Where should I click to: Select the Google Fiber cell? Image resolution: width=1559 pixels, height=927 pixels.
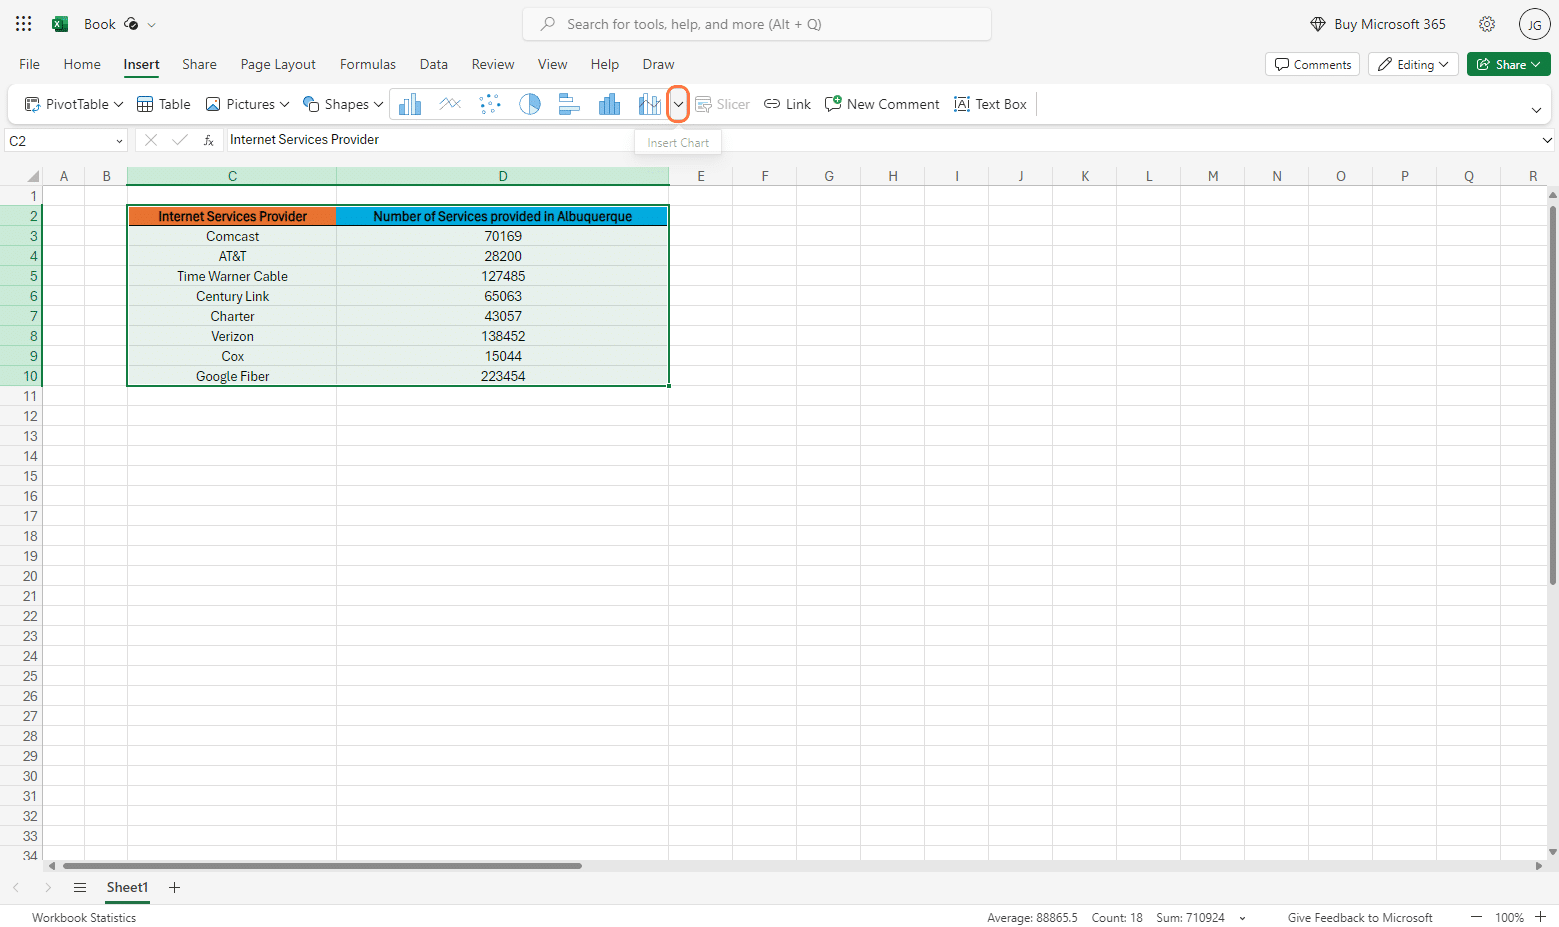(232, 376)
